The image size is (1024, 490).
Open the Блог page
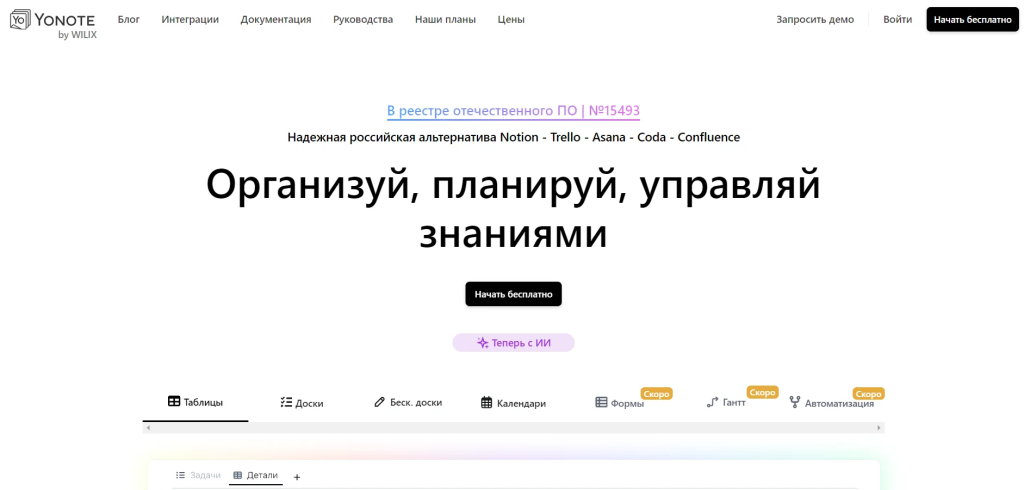pos(129,20)
